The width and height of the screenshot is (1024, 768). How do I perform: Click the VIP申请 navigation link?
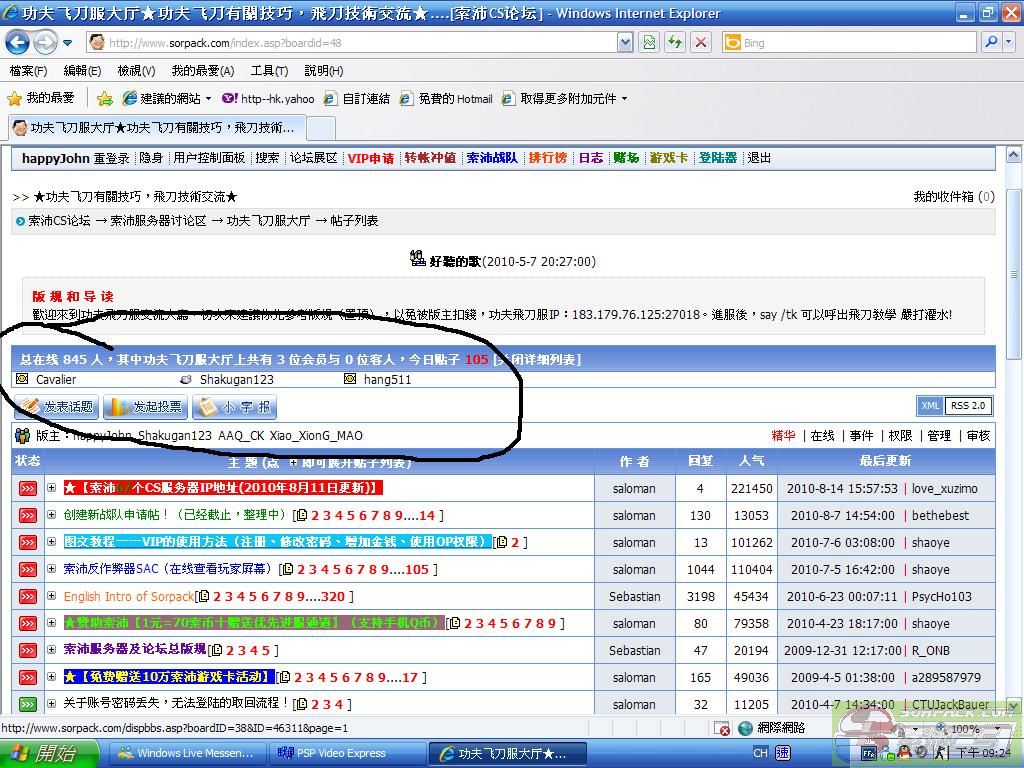(x=370, y=158)
